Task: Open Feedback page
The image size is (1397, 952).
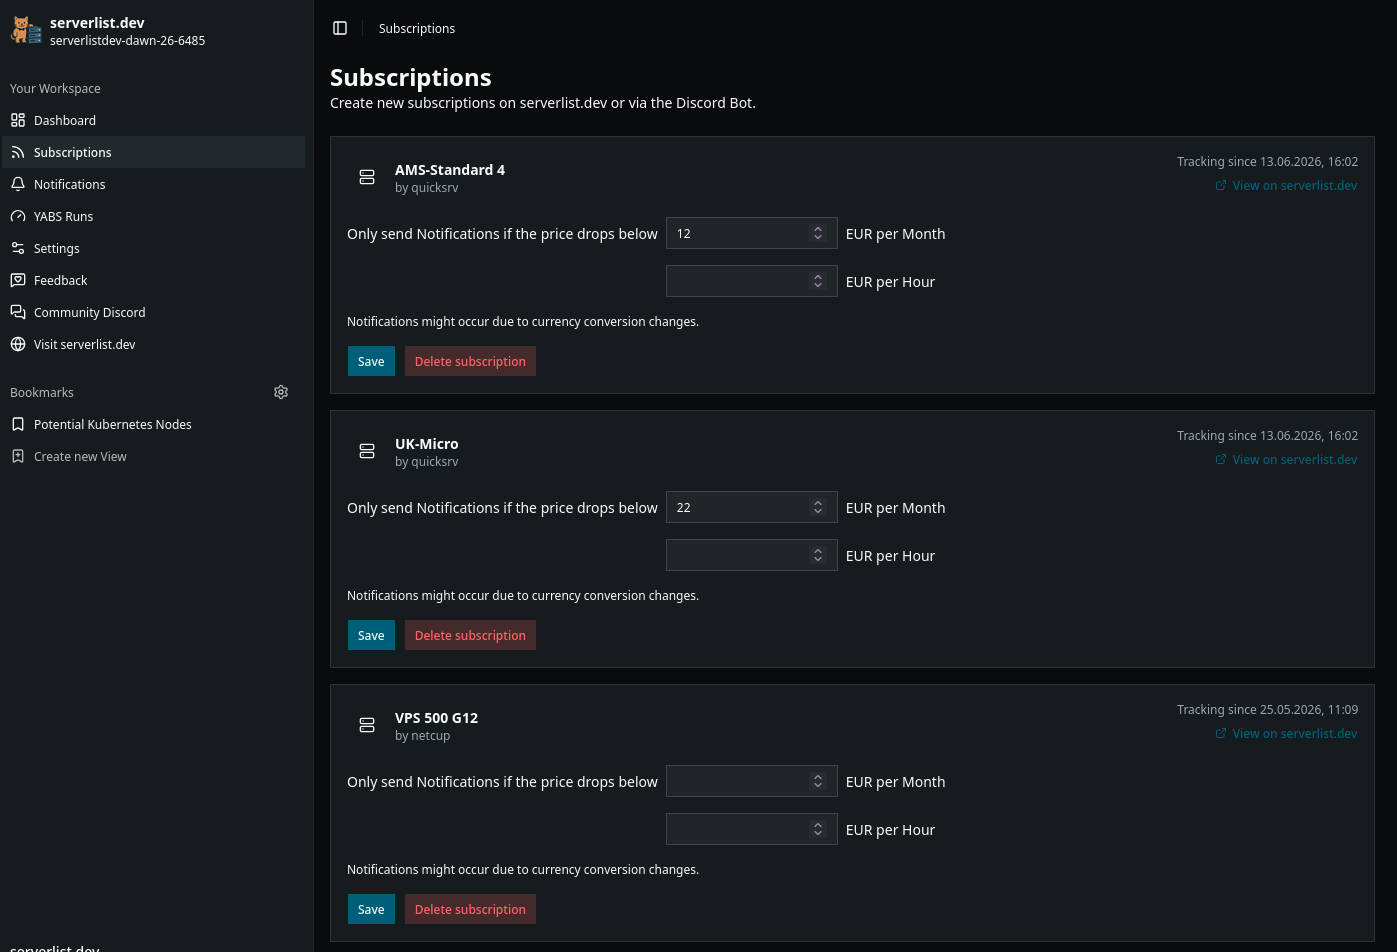Action: (153, 280)
